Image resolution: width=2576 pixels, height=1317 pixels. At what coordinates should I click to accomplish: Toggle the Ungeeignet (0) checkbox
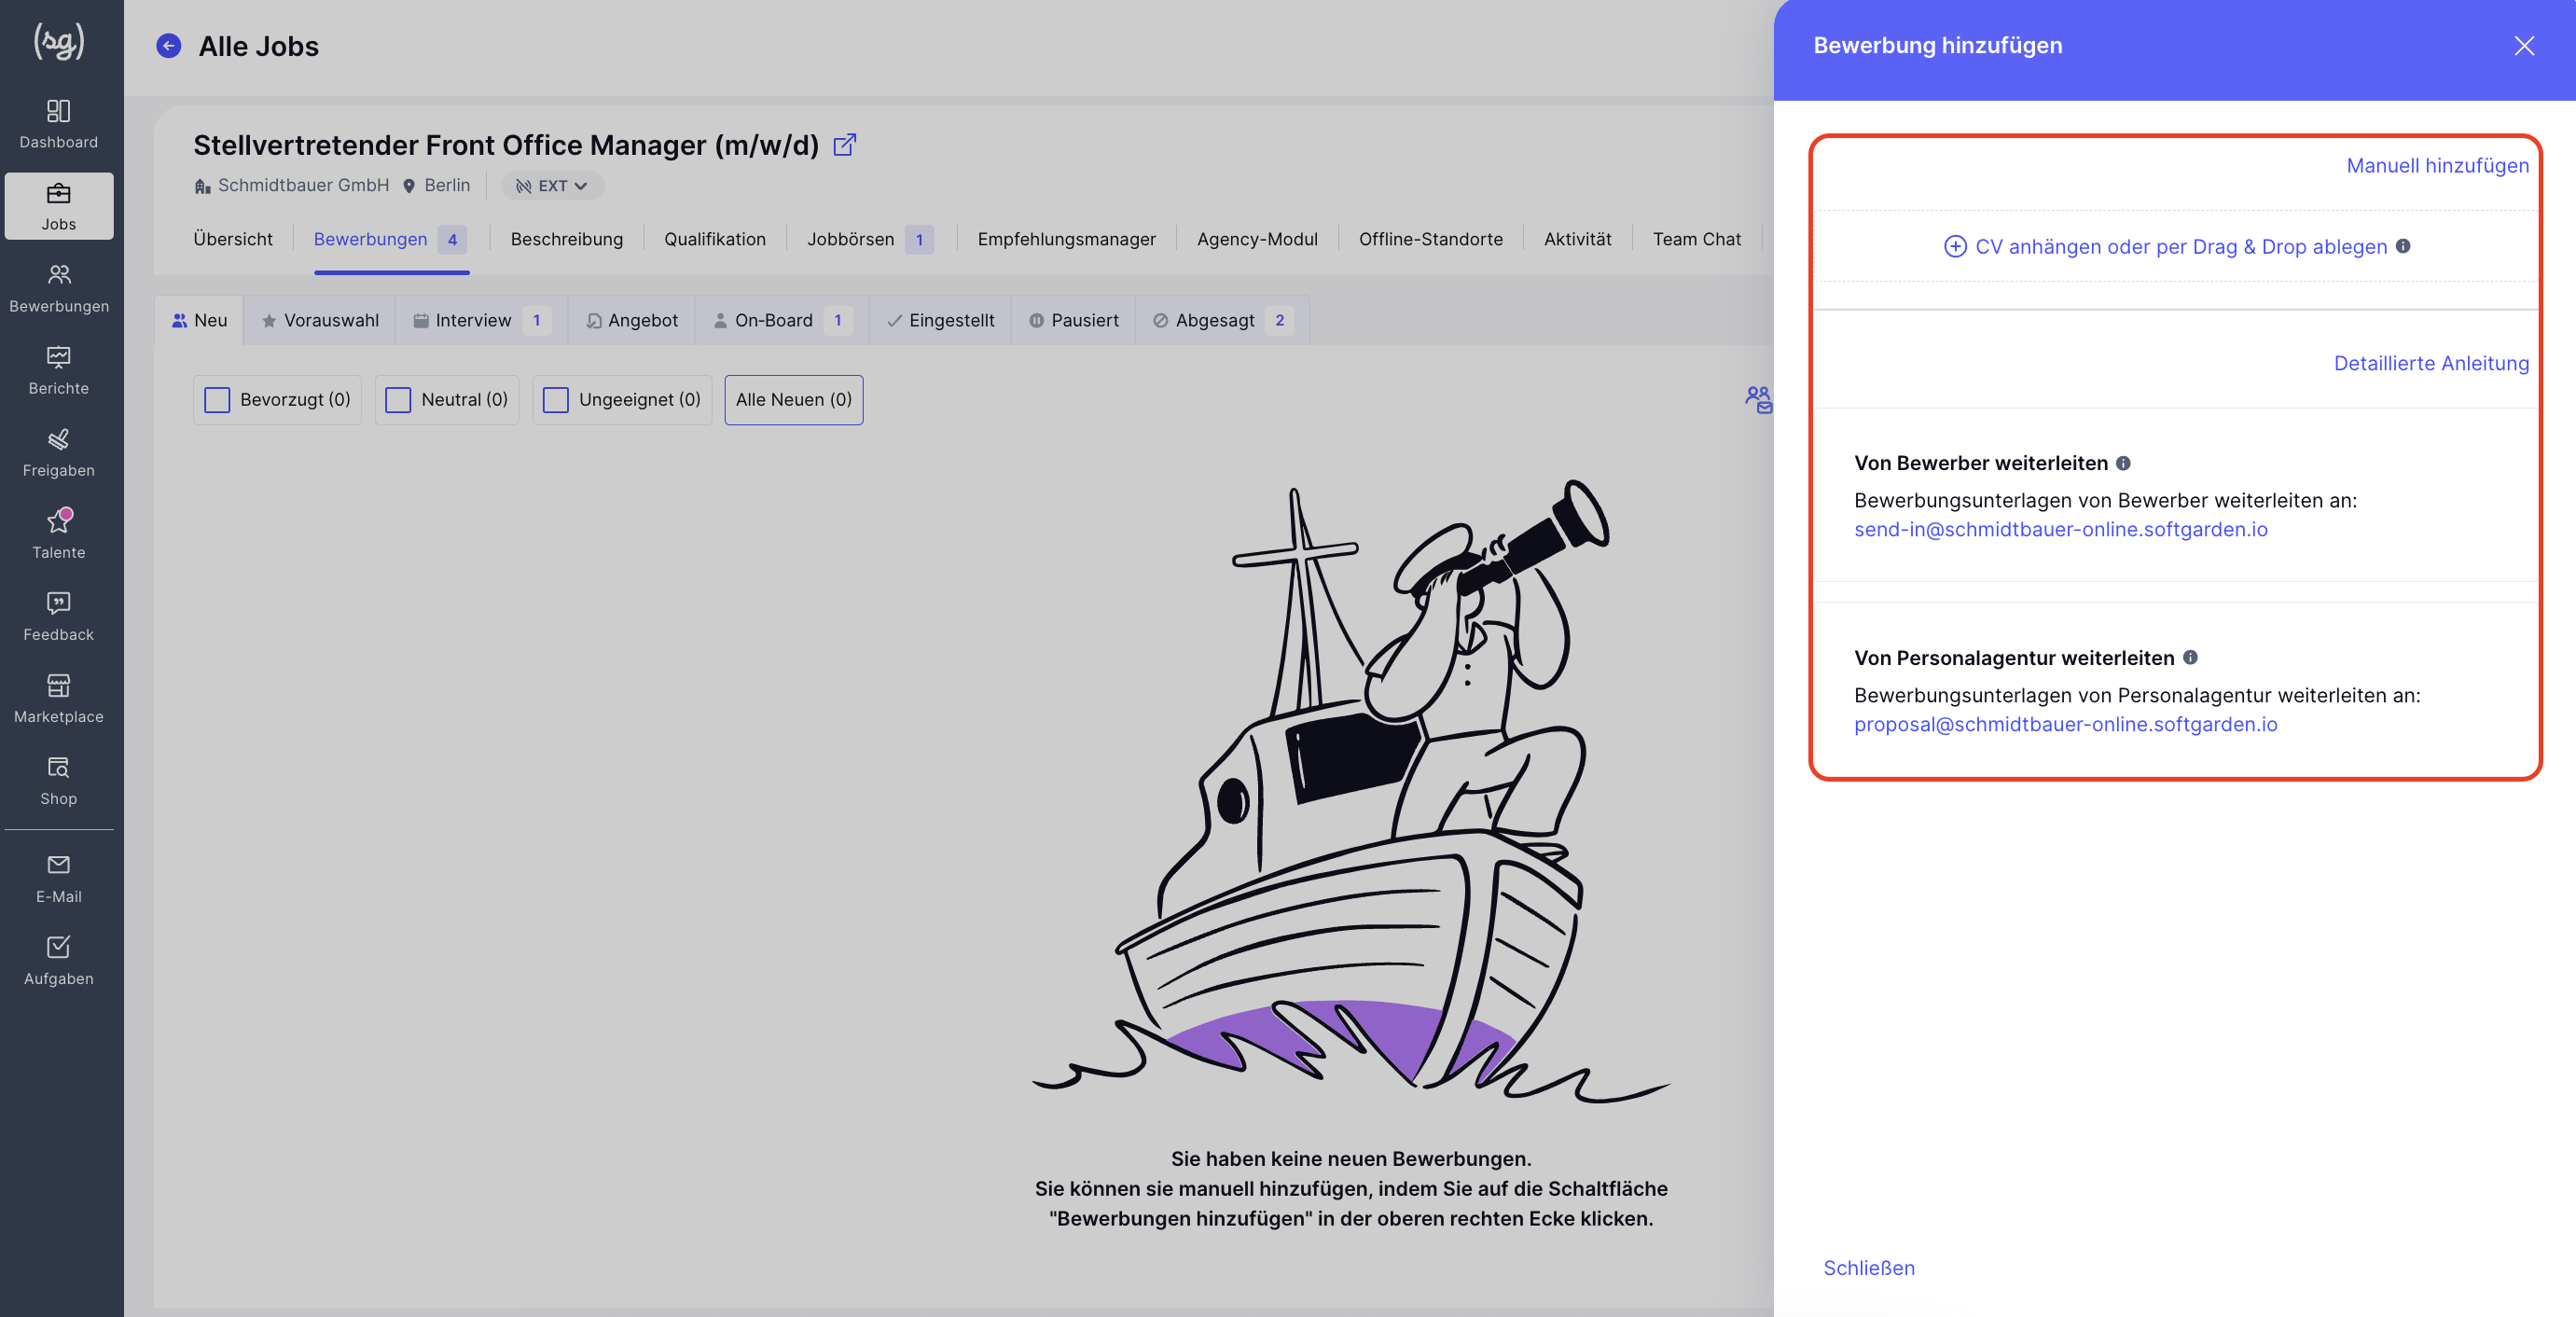pyautogui.click(x=555, y=400)
